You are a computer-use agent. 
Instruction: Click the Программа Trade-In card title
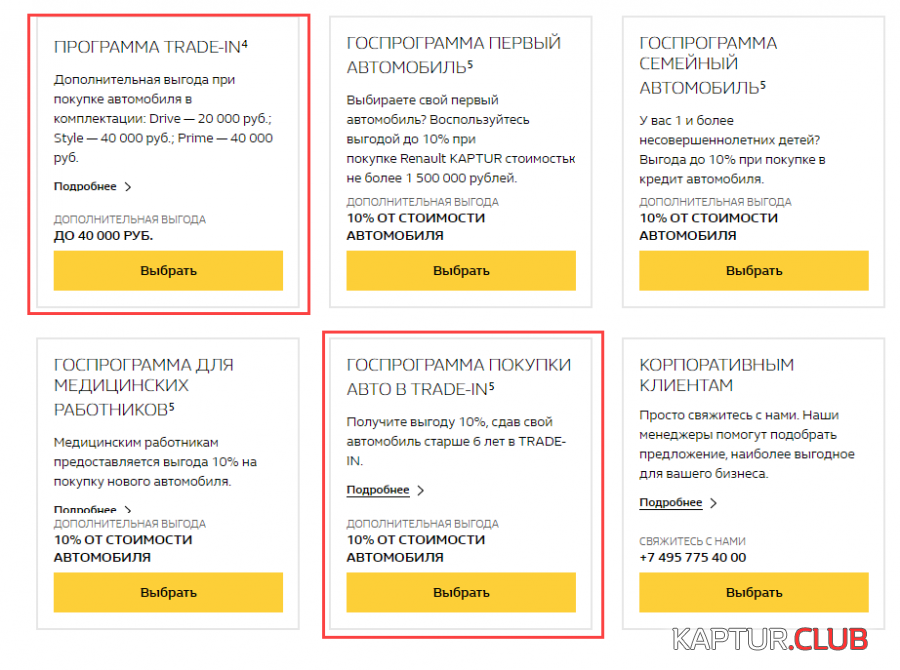[150, 47]
